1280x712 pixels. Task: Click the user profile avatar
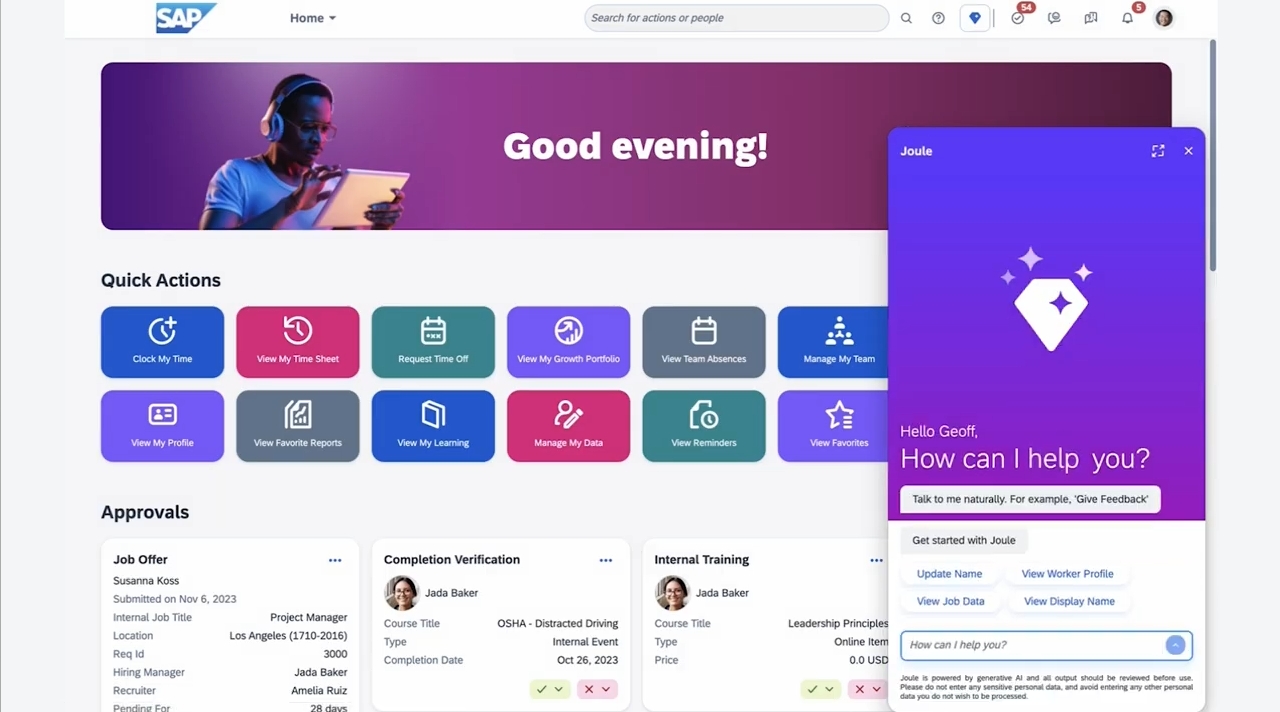(1163, 18)
